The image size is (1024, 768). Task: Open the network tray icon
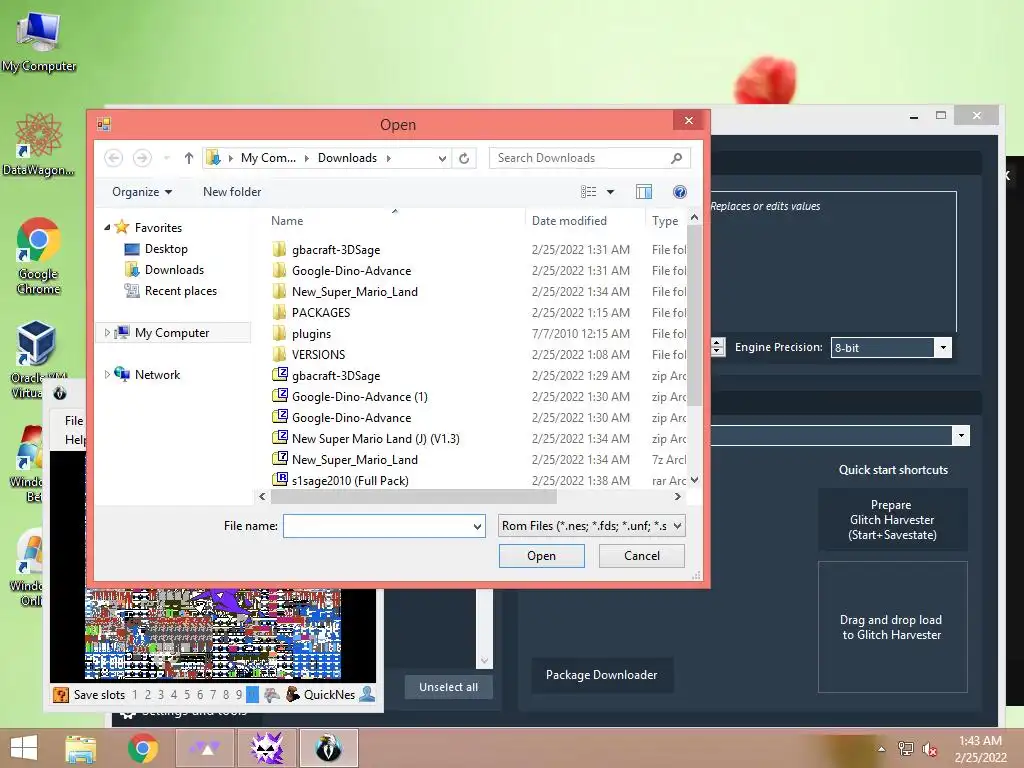coord(906,749)
